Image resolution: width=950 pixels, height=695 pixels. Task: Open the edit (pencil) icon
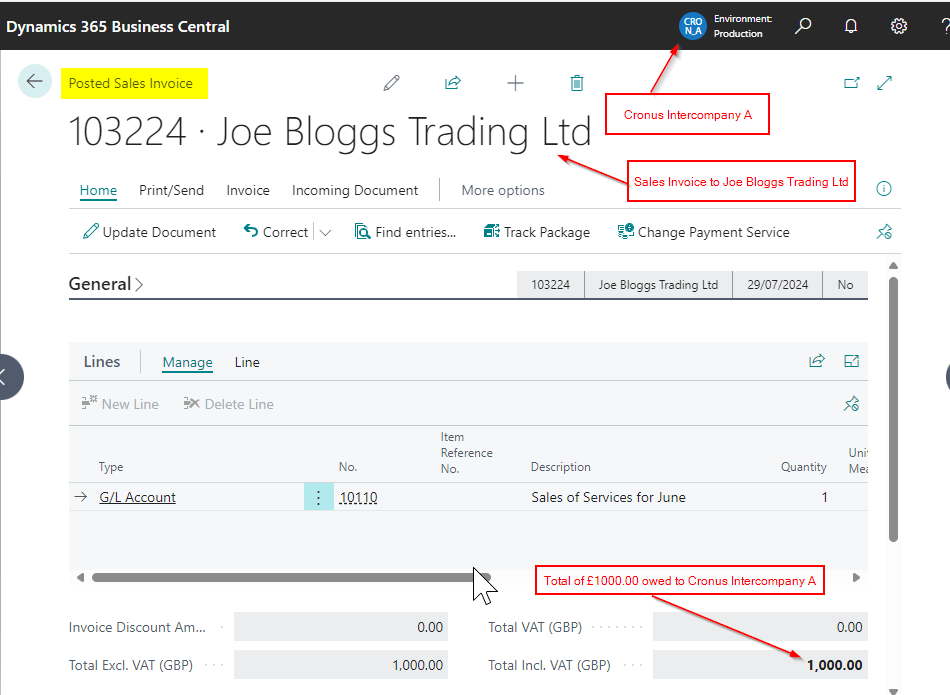391,83
